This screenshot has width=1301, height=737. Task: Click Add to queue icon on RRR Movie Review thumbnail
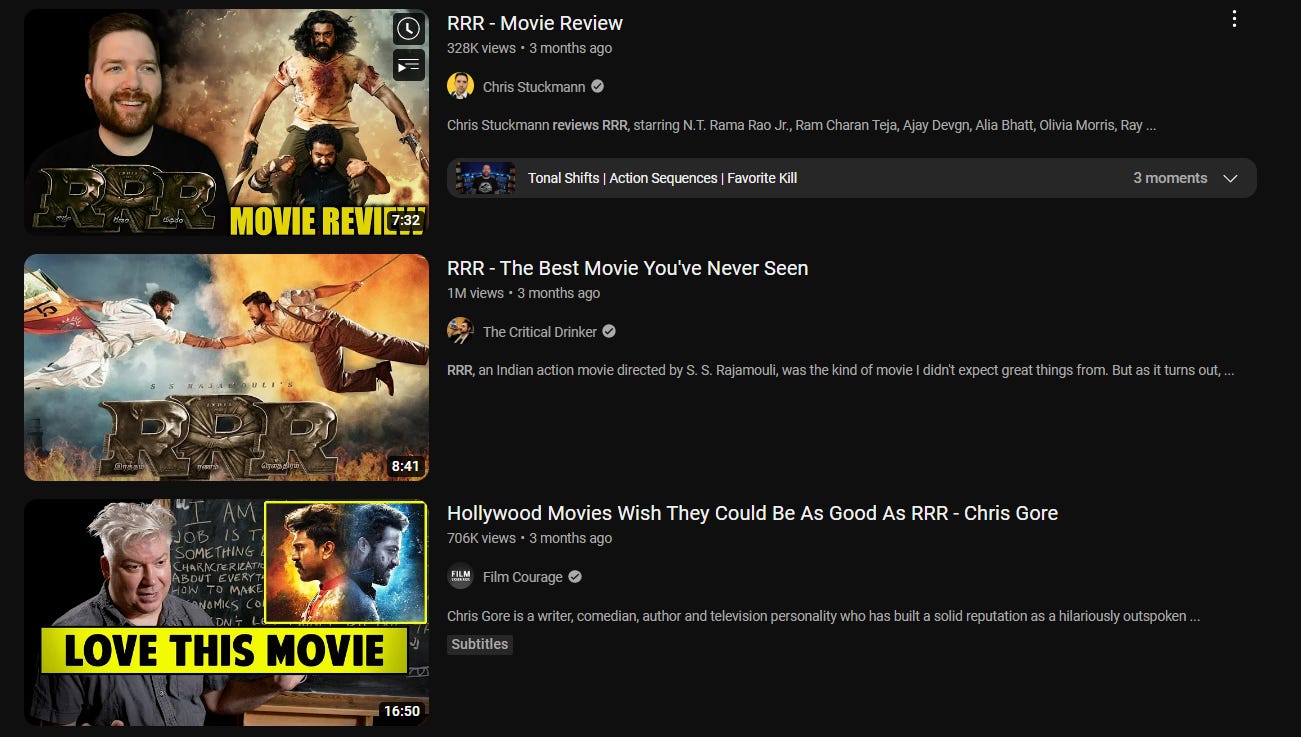click(x=408, y=66)
